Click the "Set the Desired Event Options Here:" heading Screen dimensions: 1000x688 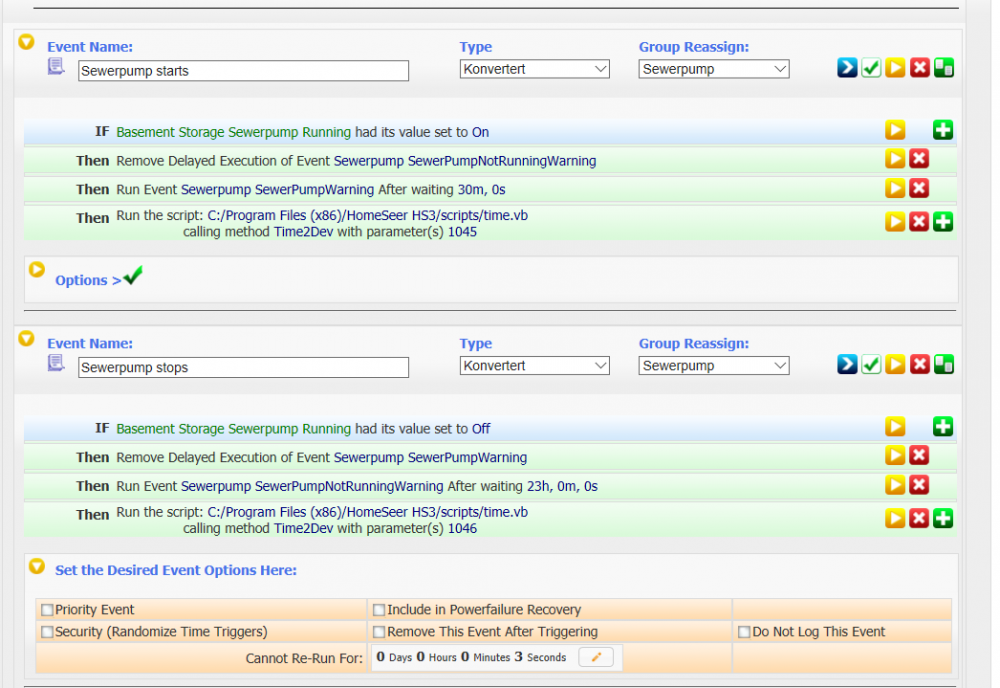[x=176, y=570]
